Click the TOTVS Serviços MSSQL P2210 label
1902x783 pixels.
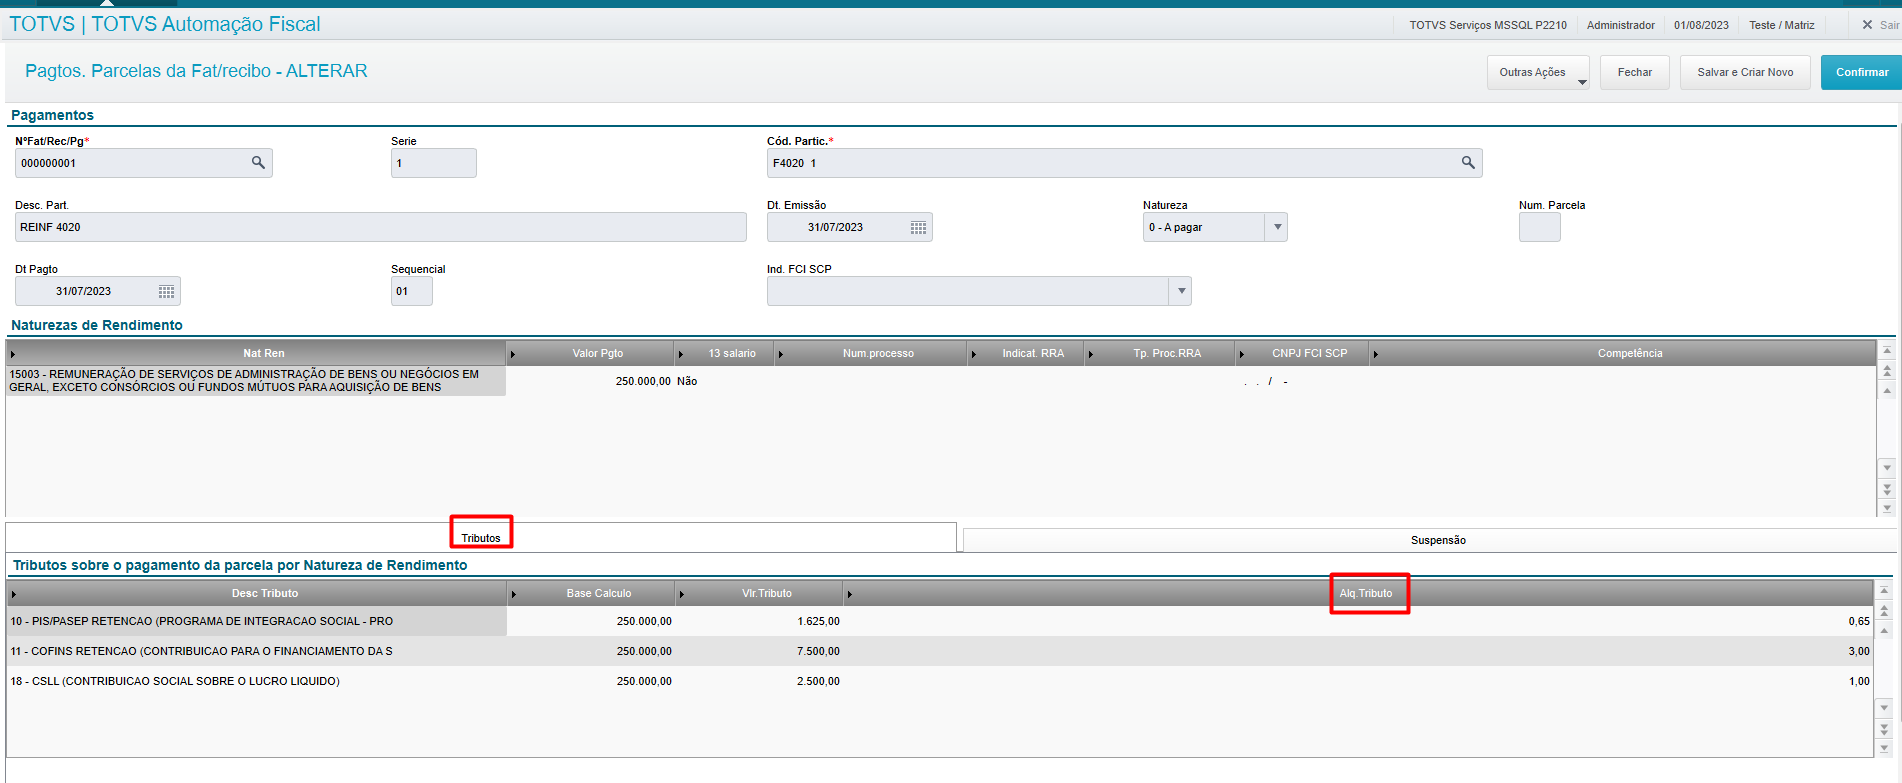click(1487, 25)
